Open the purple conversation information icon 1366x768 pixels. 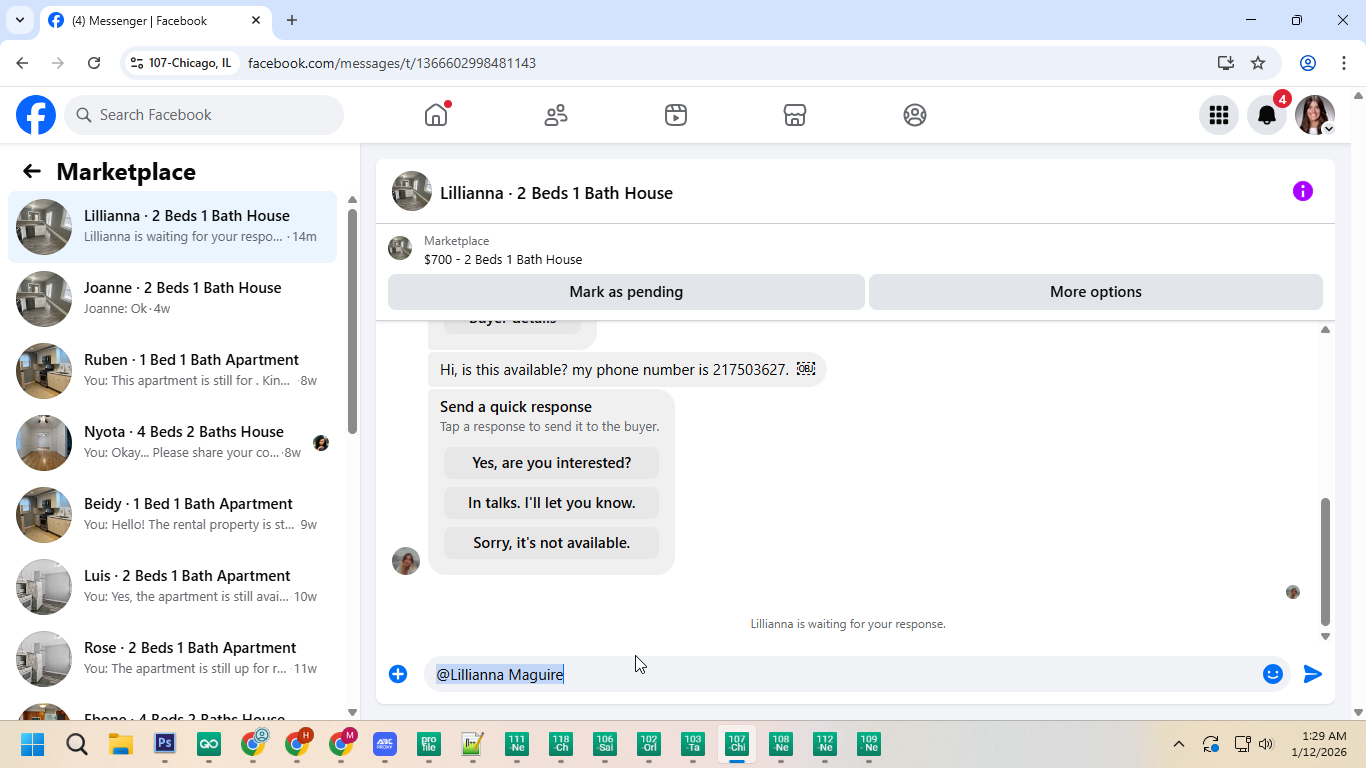pos(1303,191)
